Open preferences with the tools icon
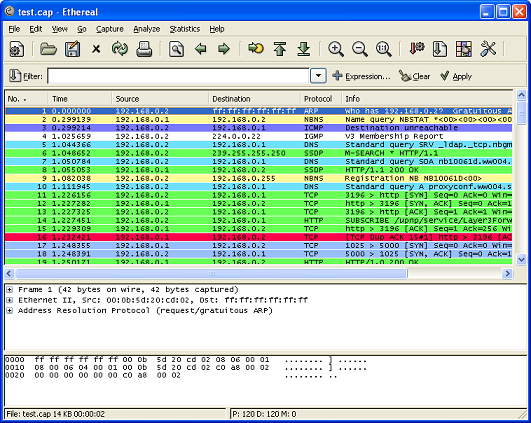 tap(488, 49)
